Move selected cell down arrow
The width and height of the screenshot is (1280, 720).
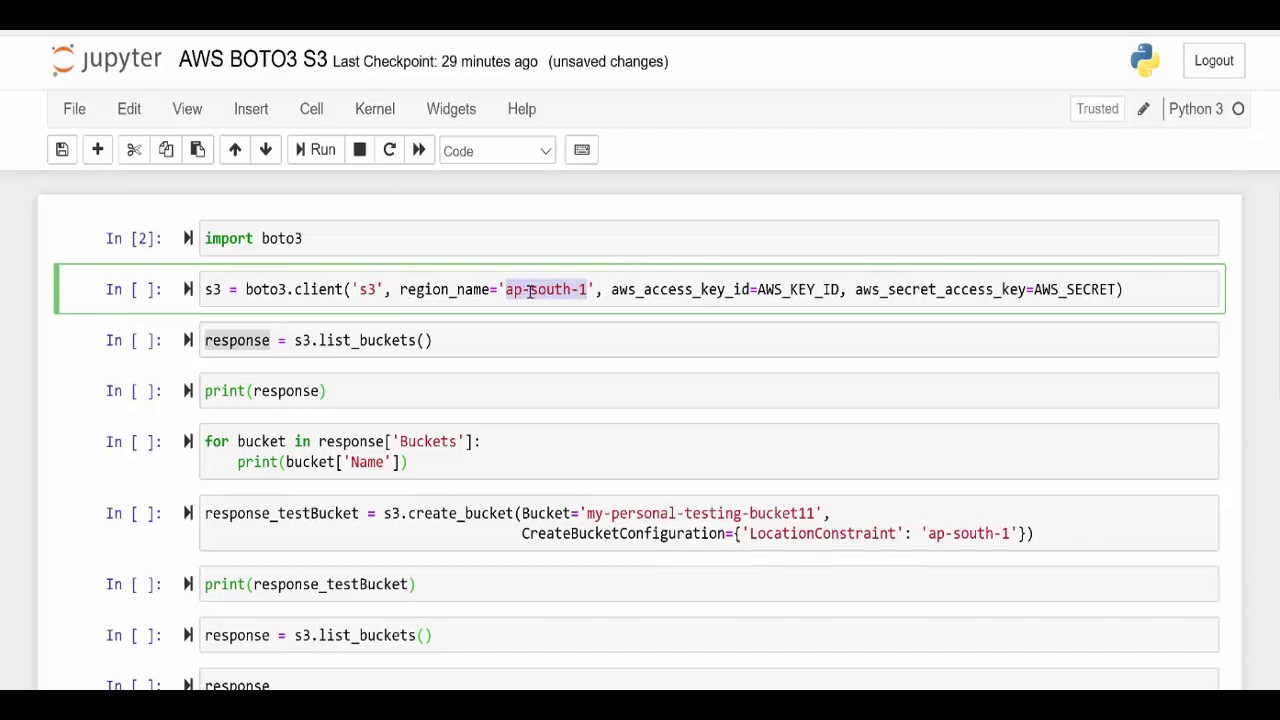(x=266, y=150)
